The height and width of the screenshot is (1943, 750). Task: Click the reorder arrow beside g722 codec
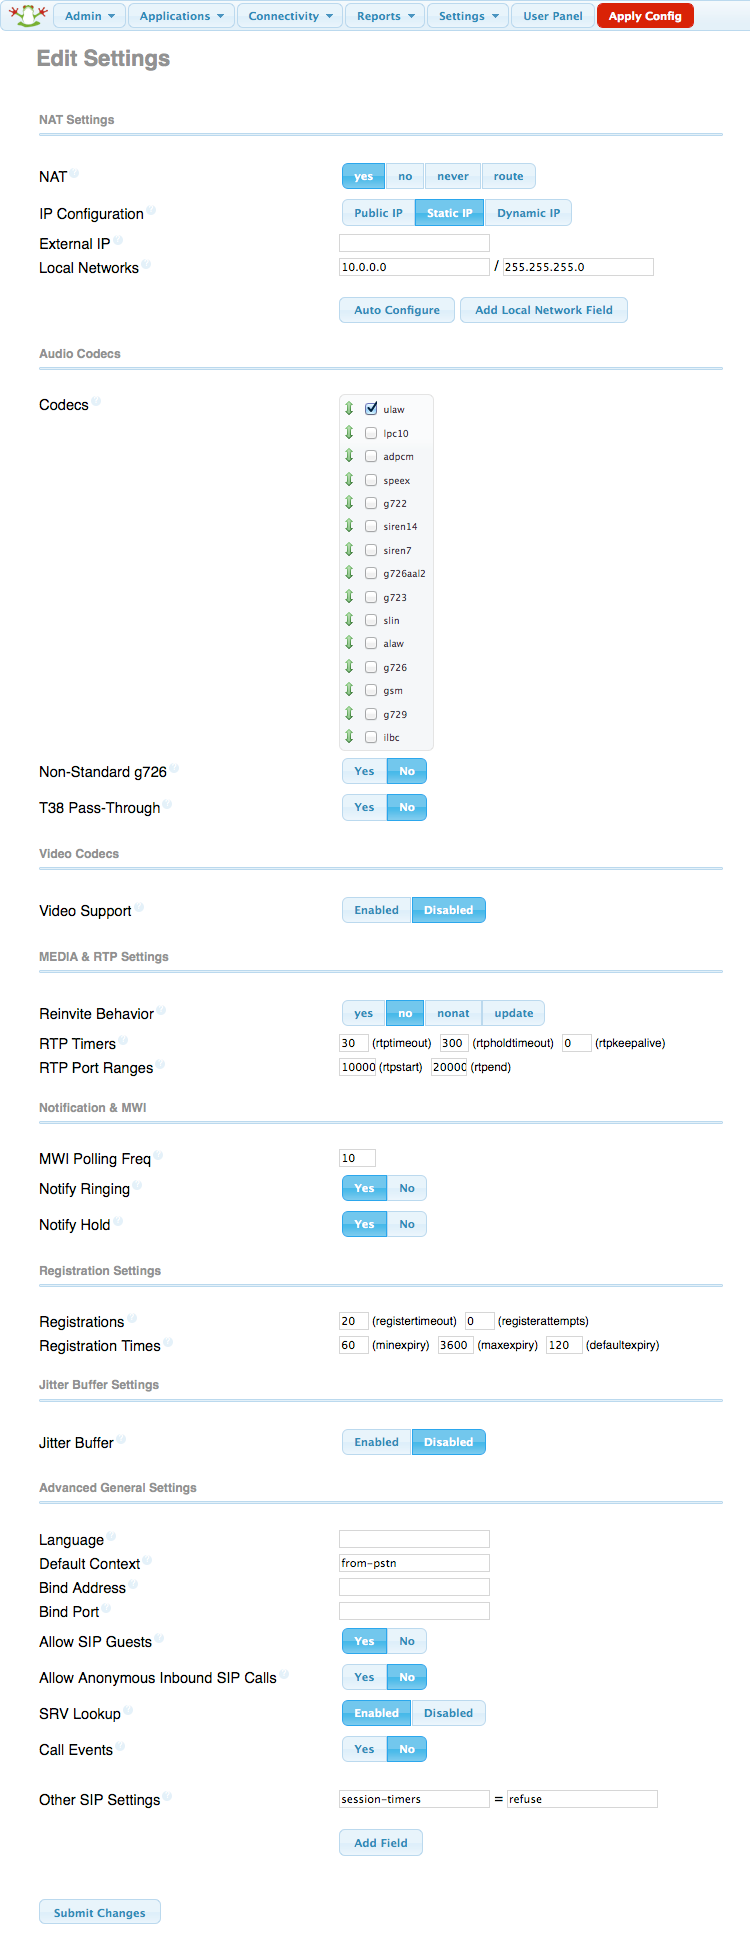point(349,502)
